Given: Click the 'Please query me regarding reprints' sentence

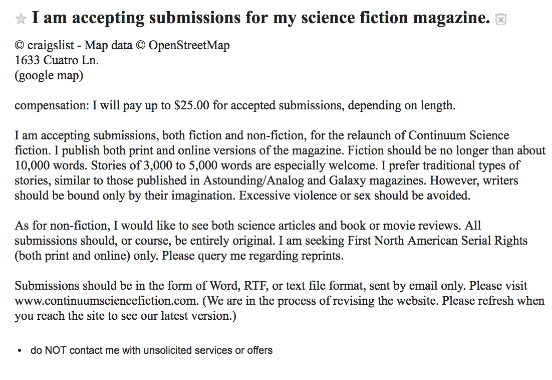Looking at the screenshot, I should 252,256.
